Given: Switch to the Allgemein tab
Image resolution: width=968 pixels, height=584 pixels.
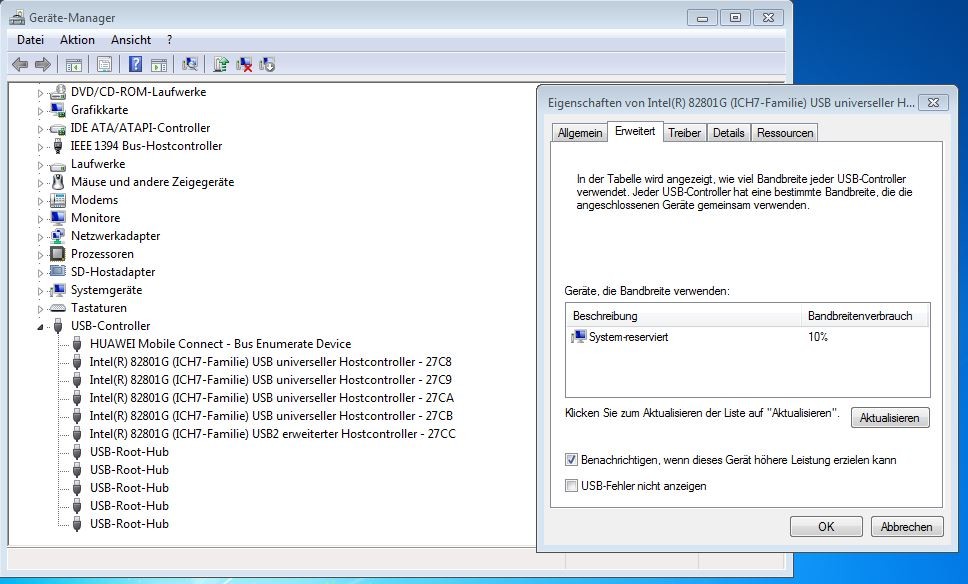Looking at the screenshot, I should tap(580, 133).
